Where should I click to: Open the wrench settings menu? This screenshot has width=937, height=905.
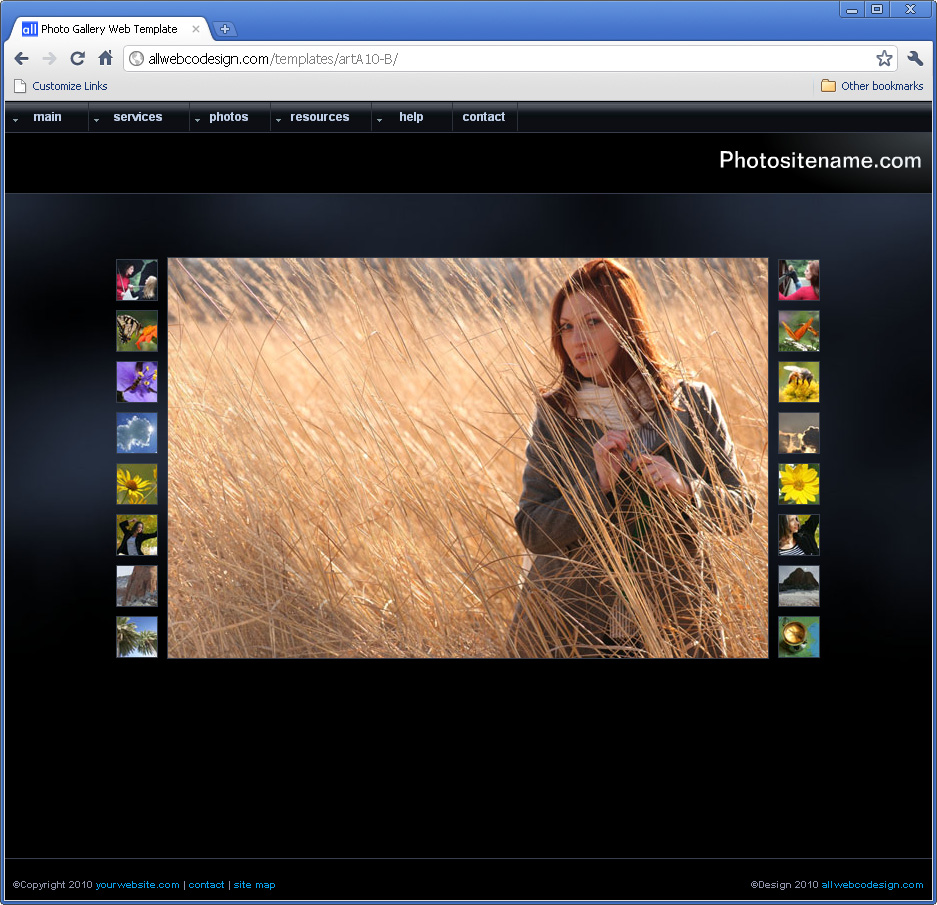click(x=915, y=59)
